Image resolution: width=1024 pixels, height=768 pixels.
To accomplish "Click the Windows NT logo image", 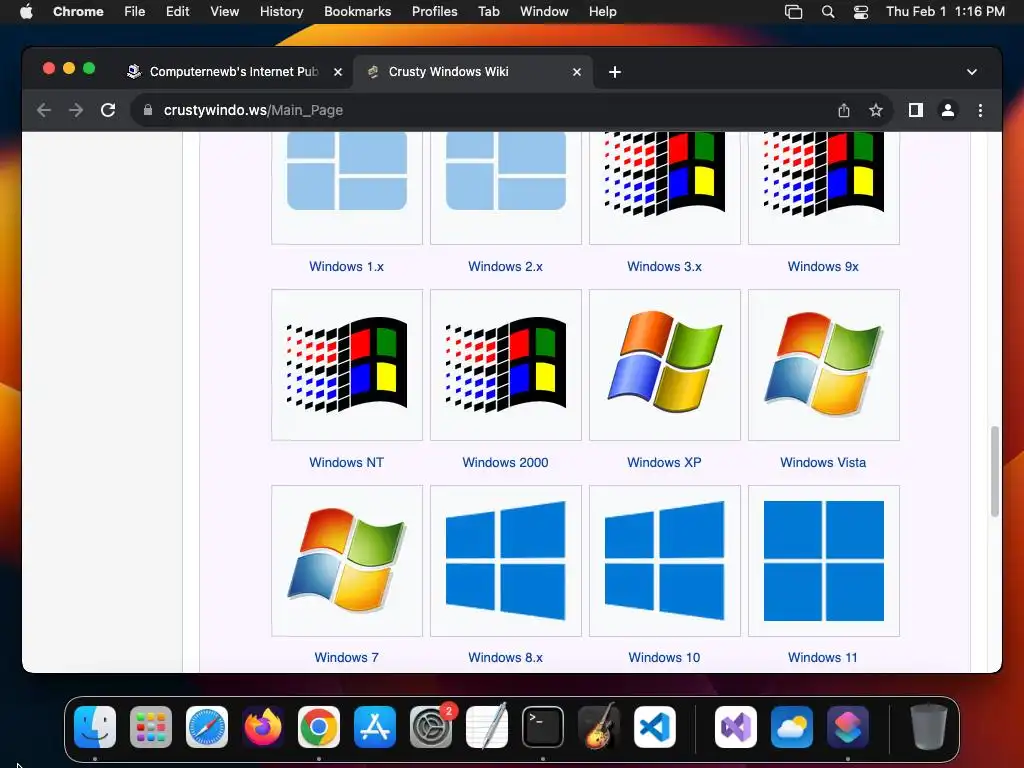I will (x=347, y=365).
